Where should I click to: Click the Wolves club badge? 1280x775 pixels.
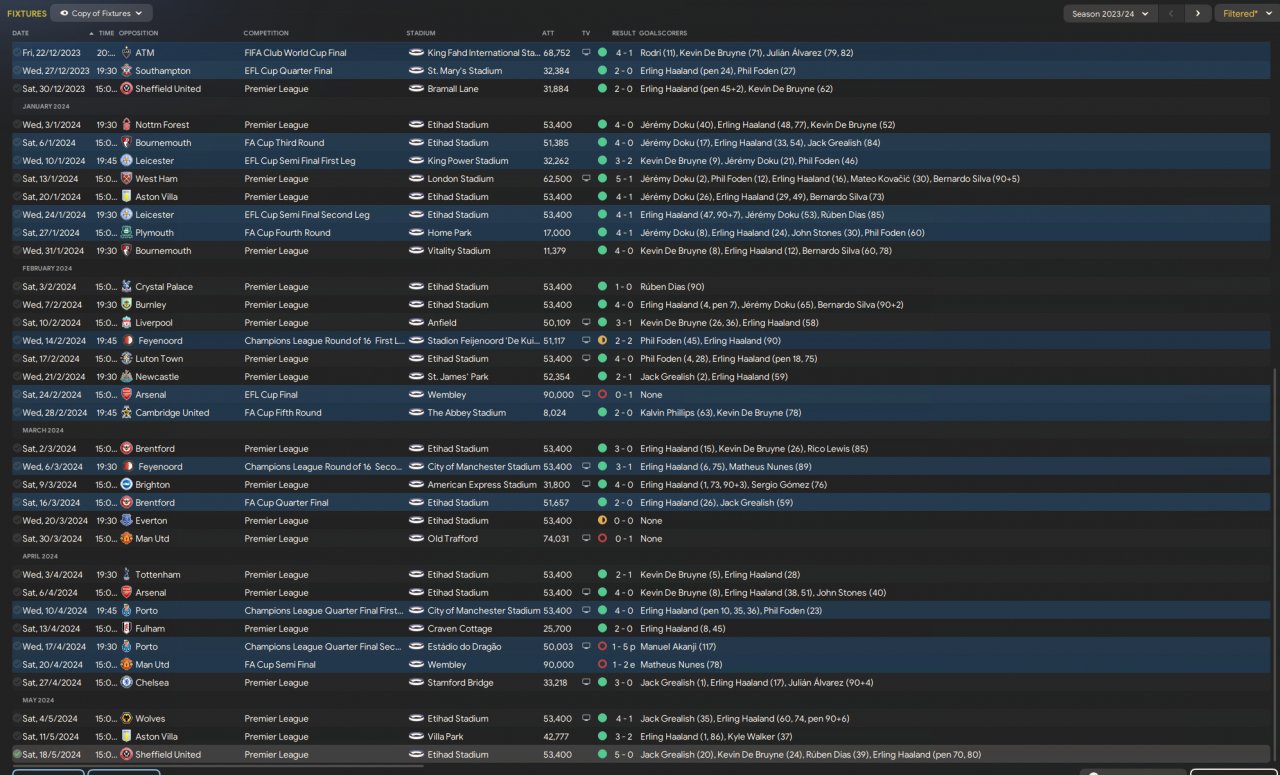(126, 719)
